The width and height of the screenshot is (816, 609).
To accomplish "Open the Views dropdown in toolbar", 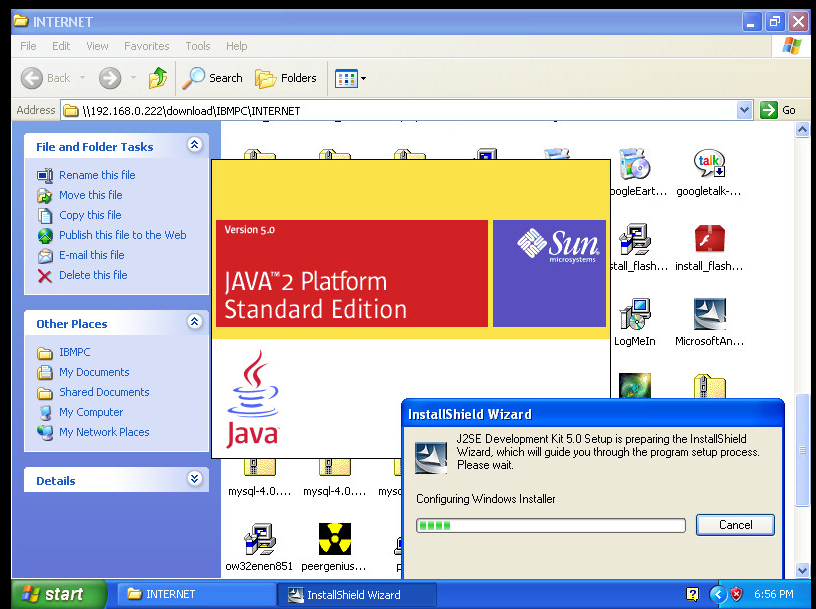I will coord(350,78).
